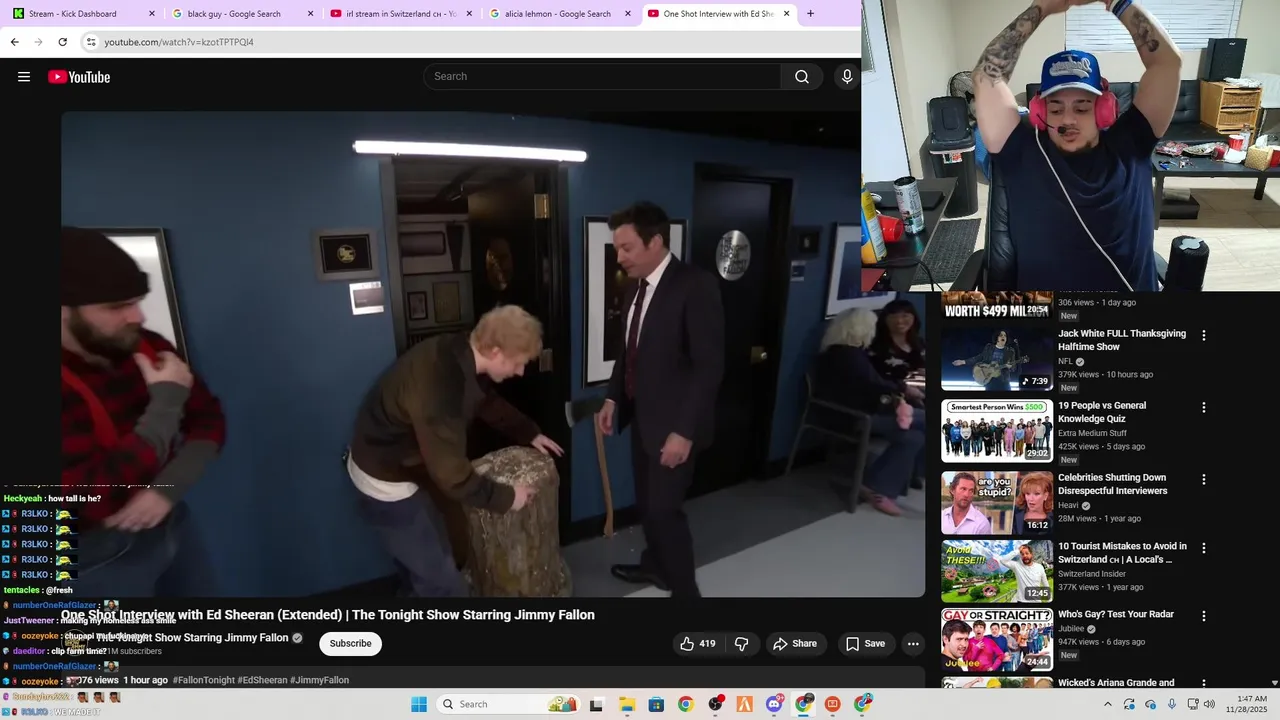Click the NFL channel name

[x=1065, y=362]
